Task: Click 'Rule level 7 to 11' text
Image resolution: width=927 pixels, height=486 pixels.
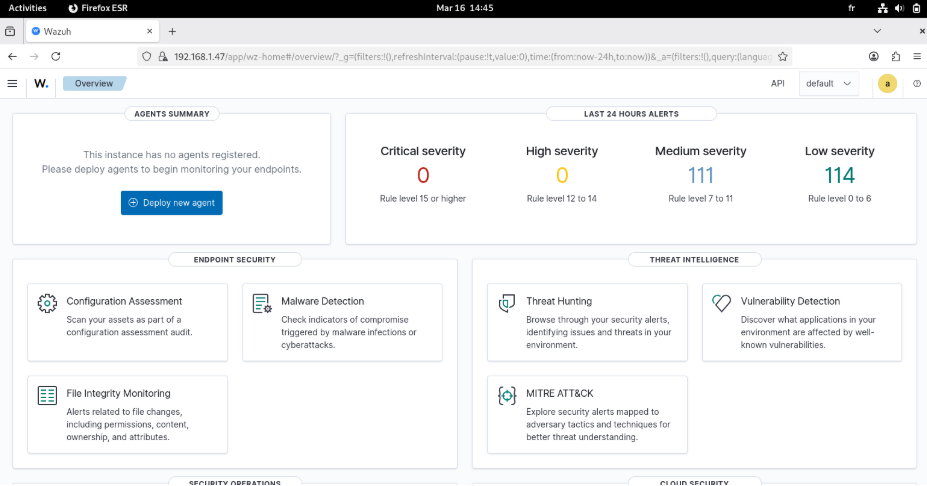Action: pyautogui.click(x=701, y=199)
